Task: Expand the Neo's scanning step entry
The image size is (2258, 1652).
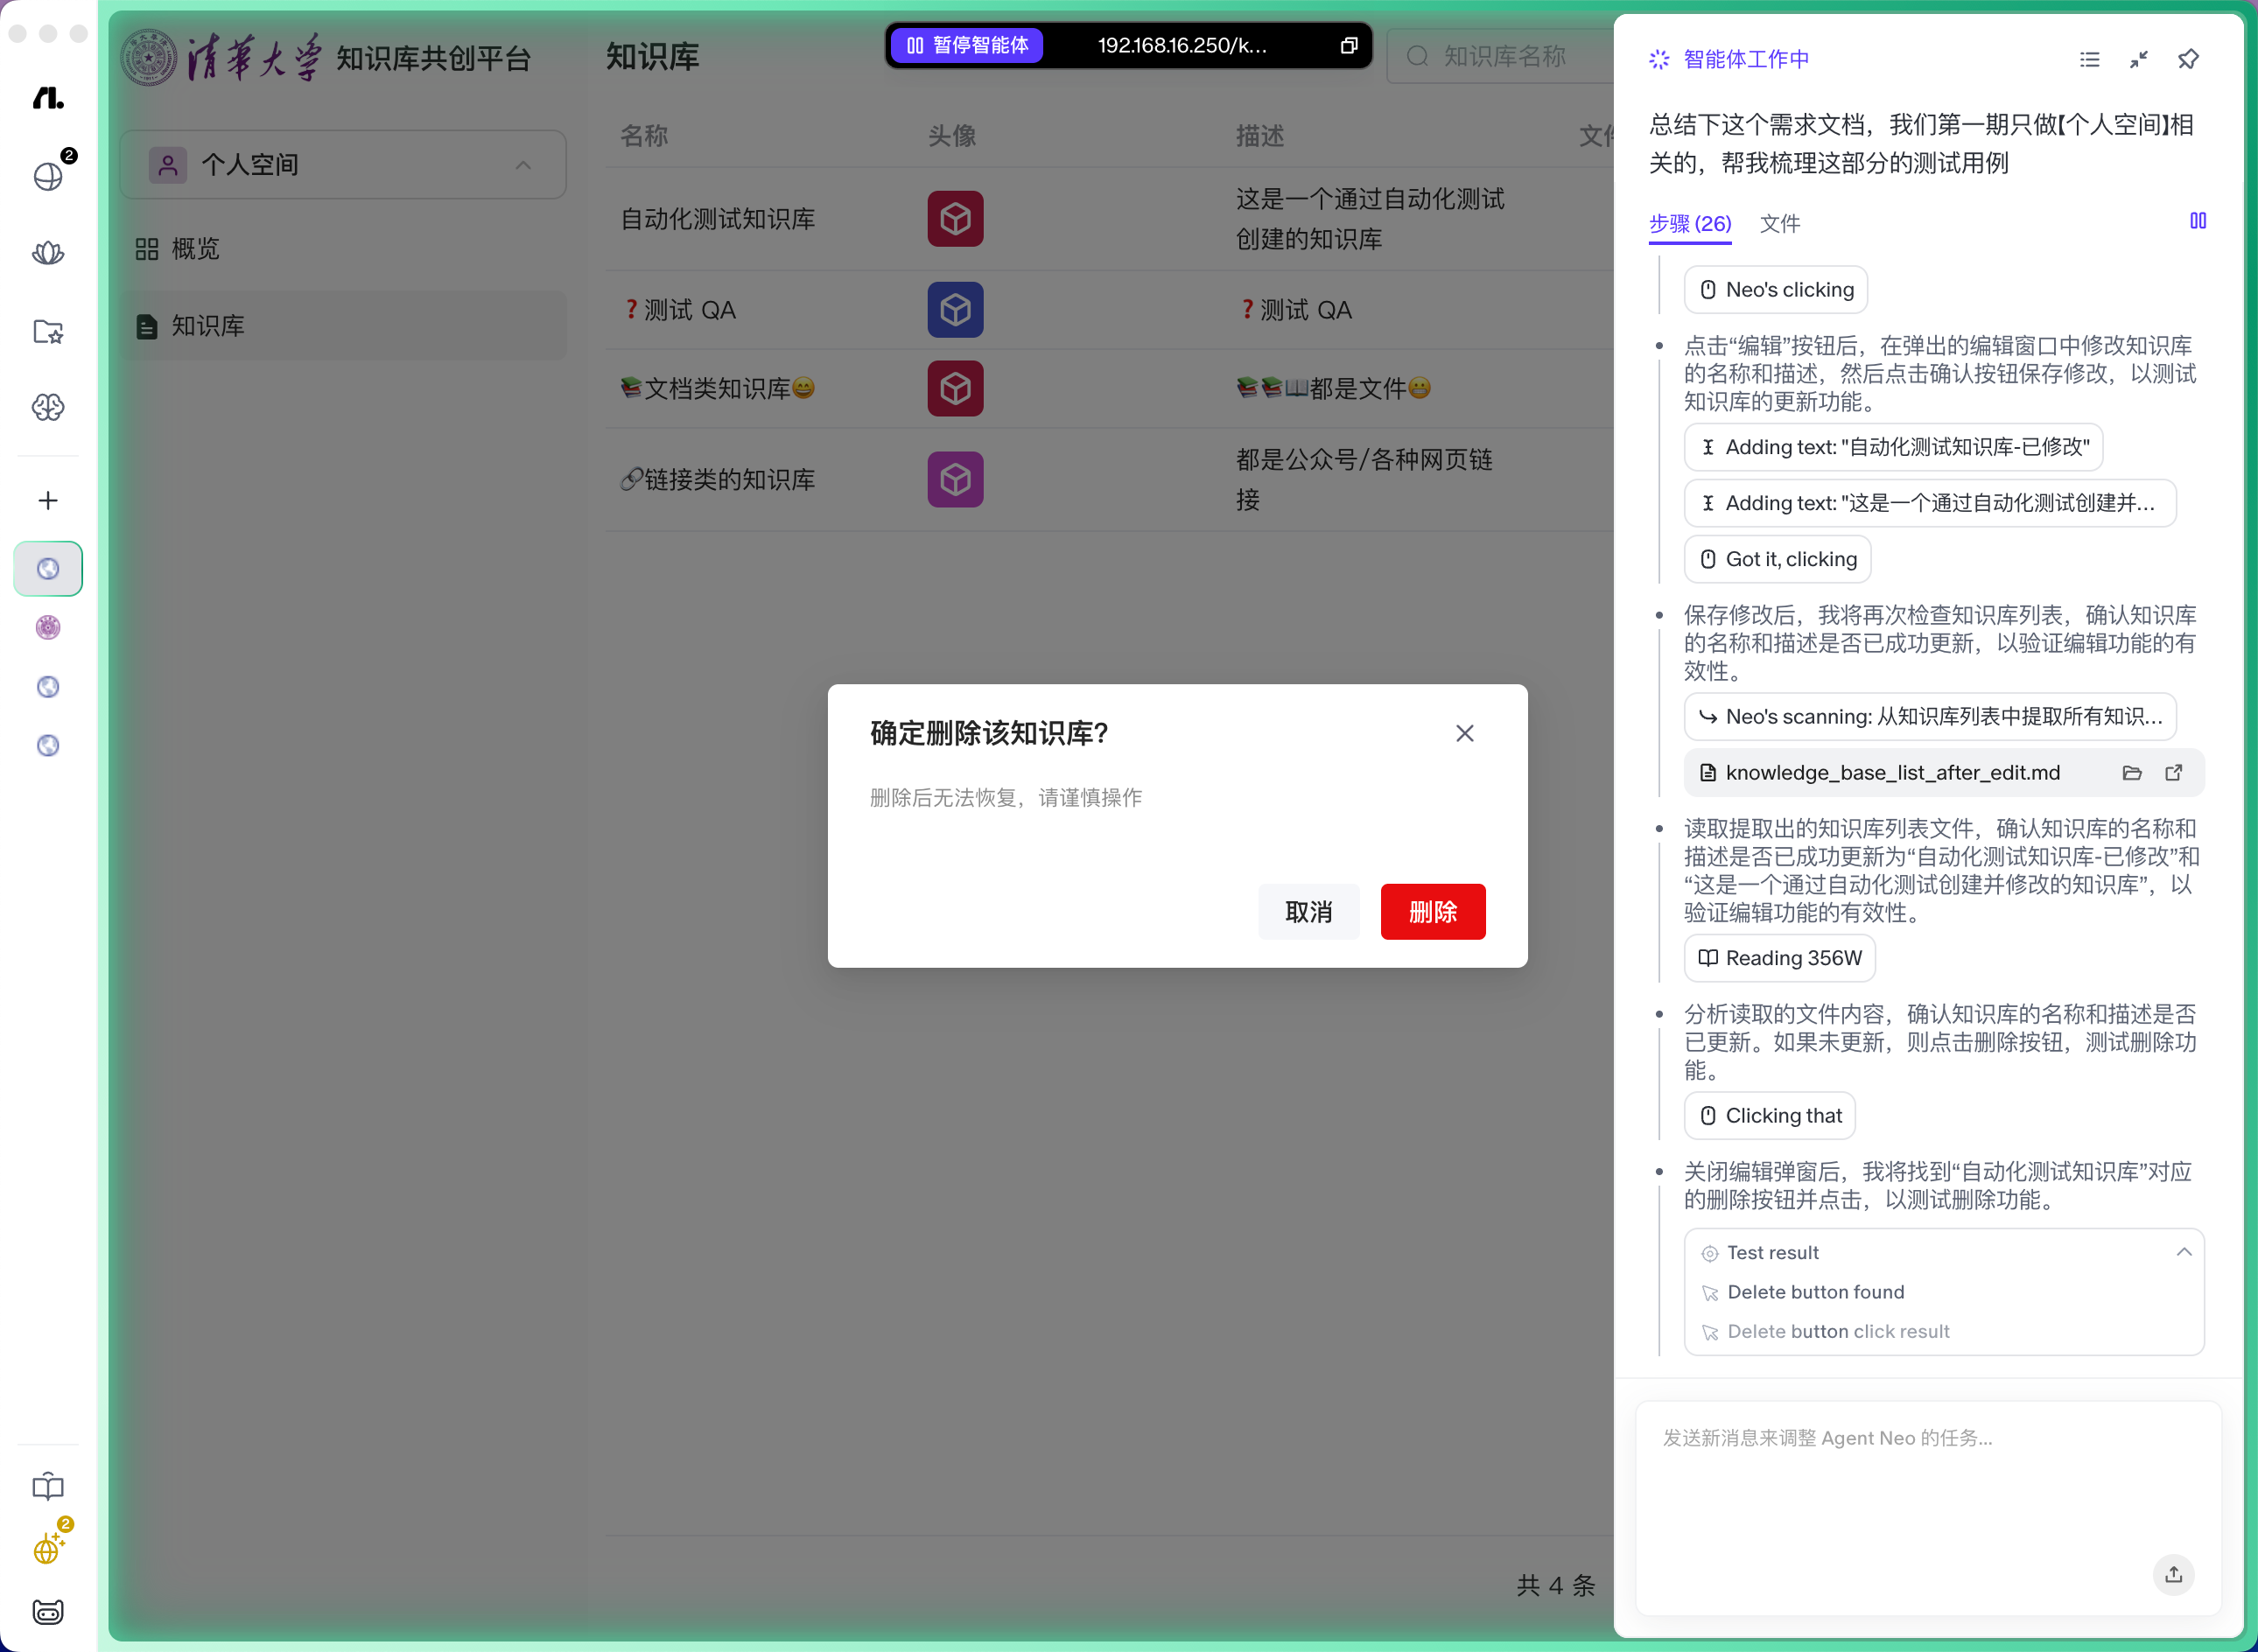Action: (x=1930, y=716)
